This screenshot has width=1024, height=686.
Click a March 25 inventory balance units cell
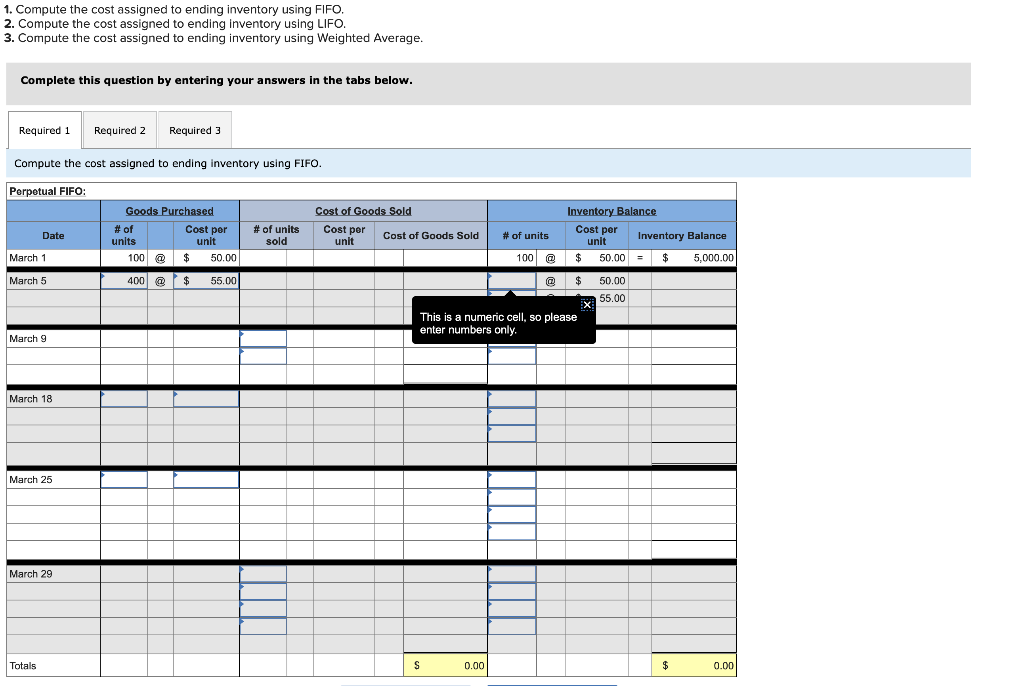click(512, 479)
